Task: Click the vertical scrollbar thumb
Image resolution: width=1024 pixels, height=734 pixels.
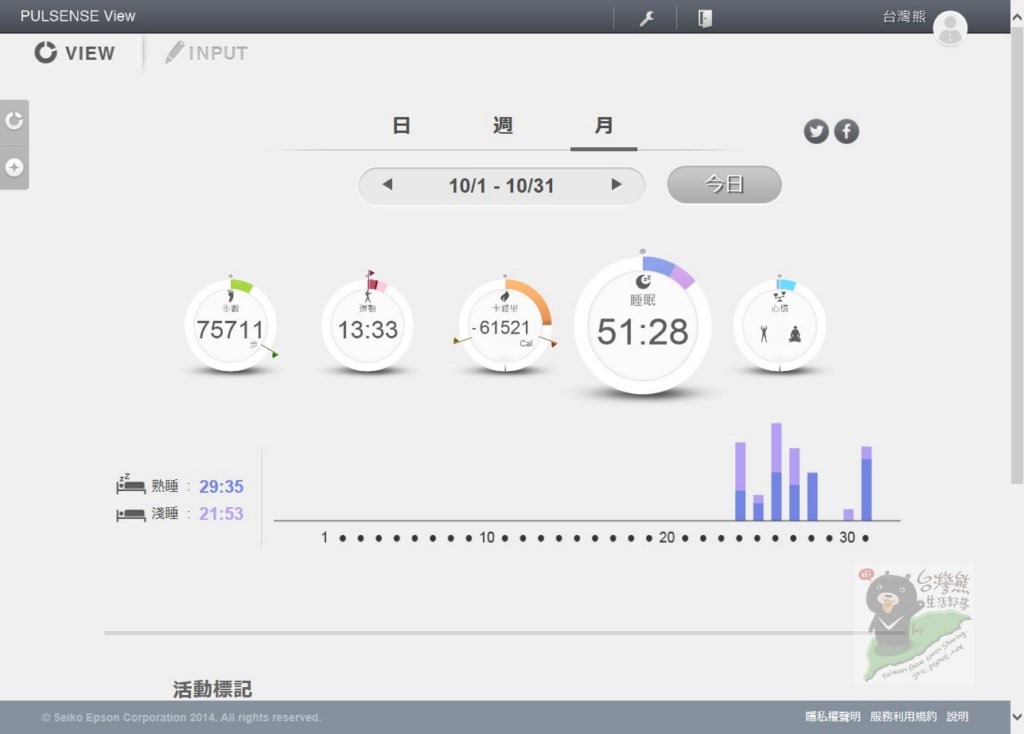Action: tap(1017, 255)
